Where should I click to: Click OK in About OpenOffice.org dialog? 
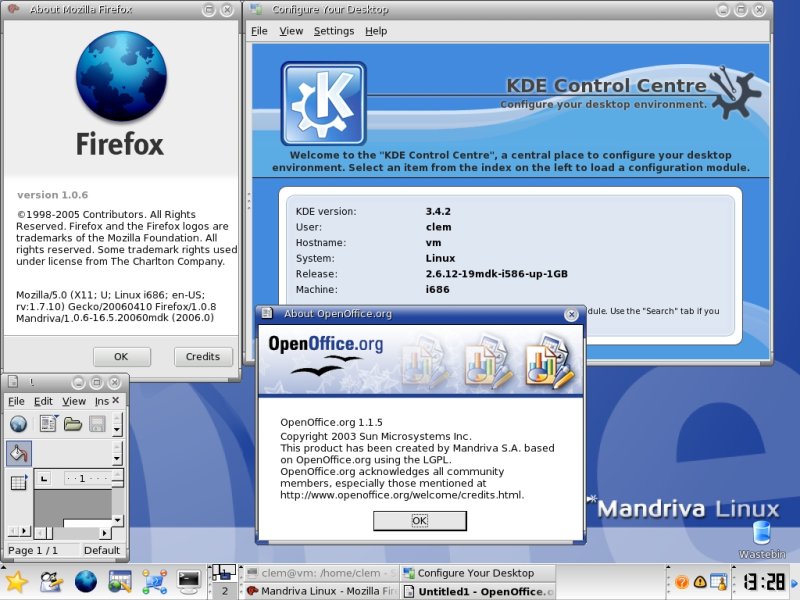419,520
